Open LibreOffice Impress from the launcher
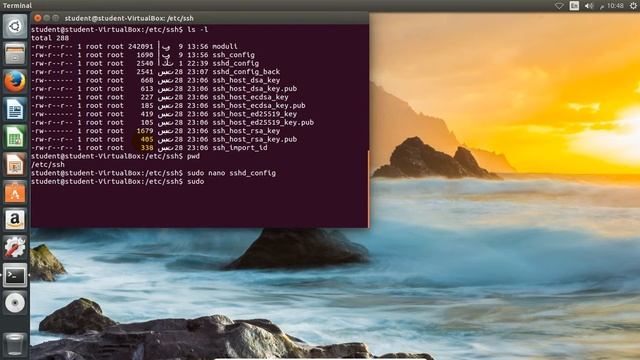Viewport: 640px width, 360px height. click(15, 164)
